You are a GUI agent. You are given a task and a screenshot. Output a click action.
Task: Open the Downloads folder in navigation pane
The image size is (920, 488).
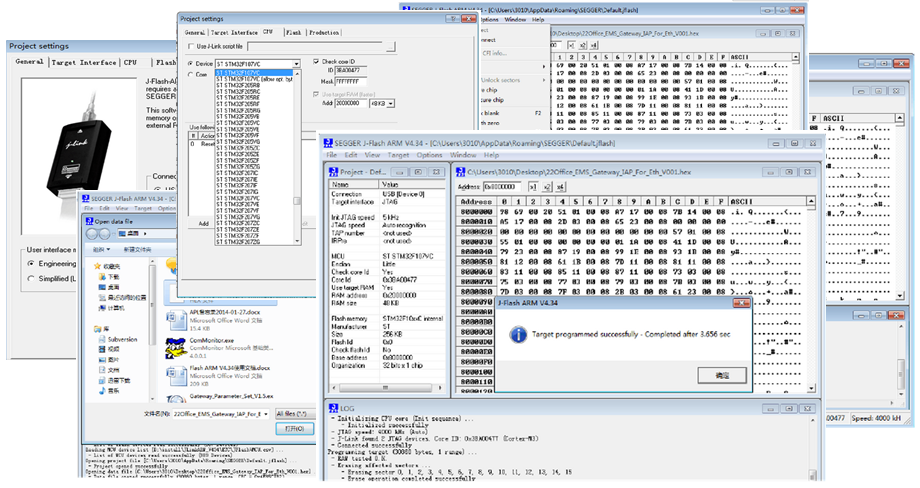pos(109,276)
